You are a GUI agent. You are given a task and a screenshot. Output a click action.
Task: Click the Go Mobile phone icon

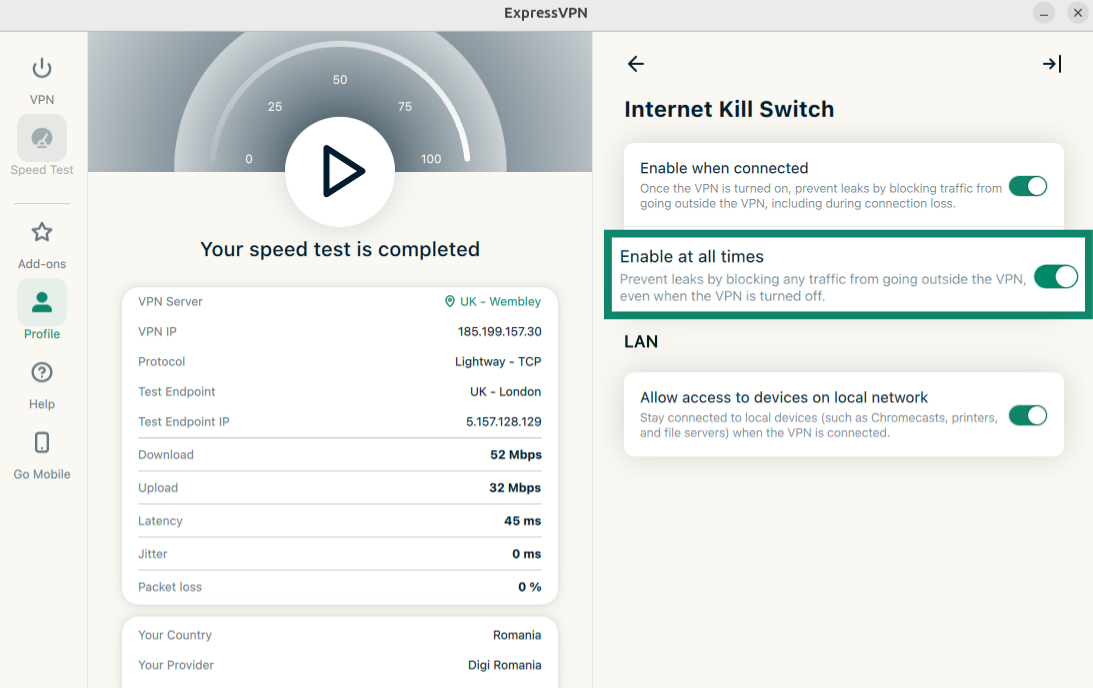[x=41, y=443]
